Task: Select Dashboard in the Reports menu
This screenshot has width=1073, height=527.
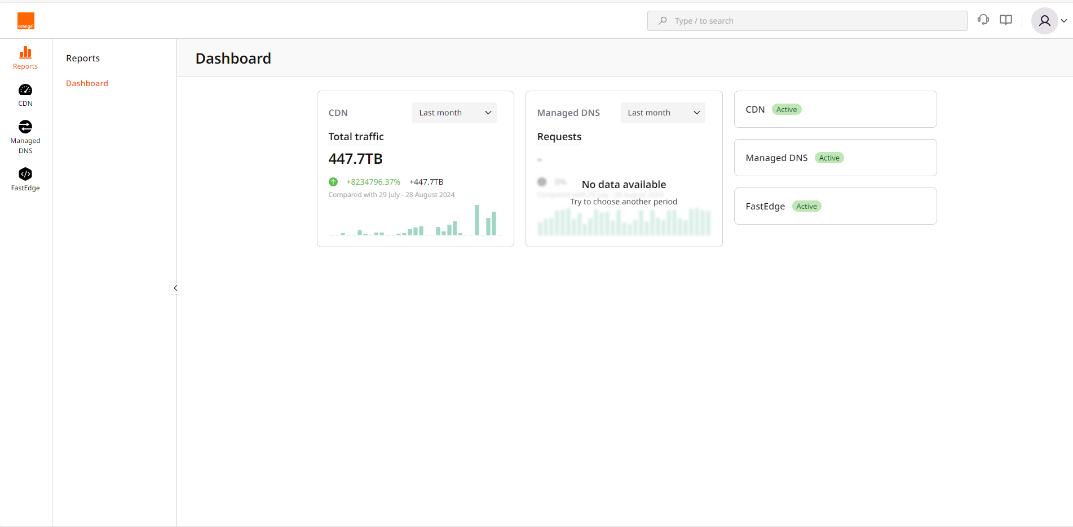Action: pos(87,83)
